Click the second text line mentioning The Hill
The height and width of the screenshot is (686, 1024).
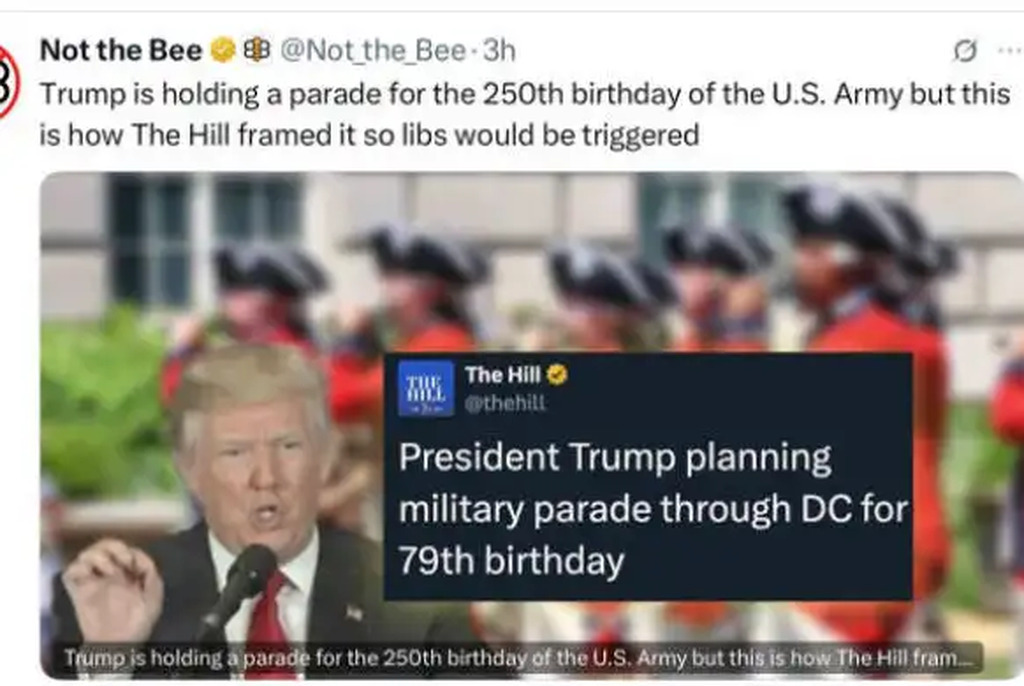tap(370, 135)
